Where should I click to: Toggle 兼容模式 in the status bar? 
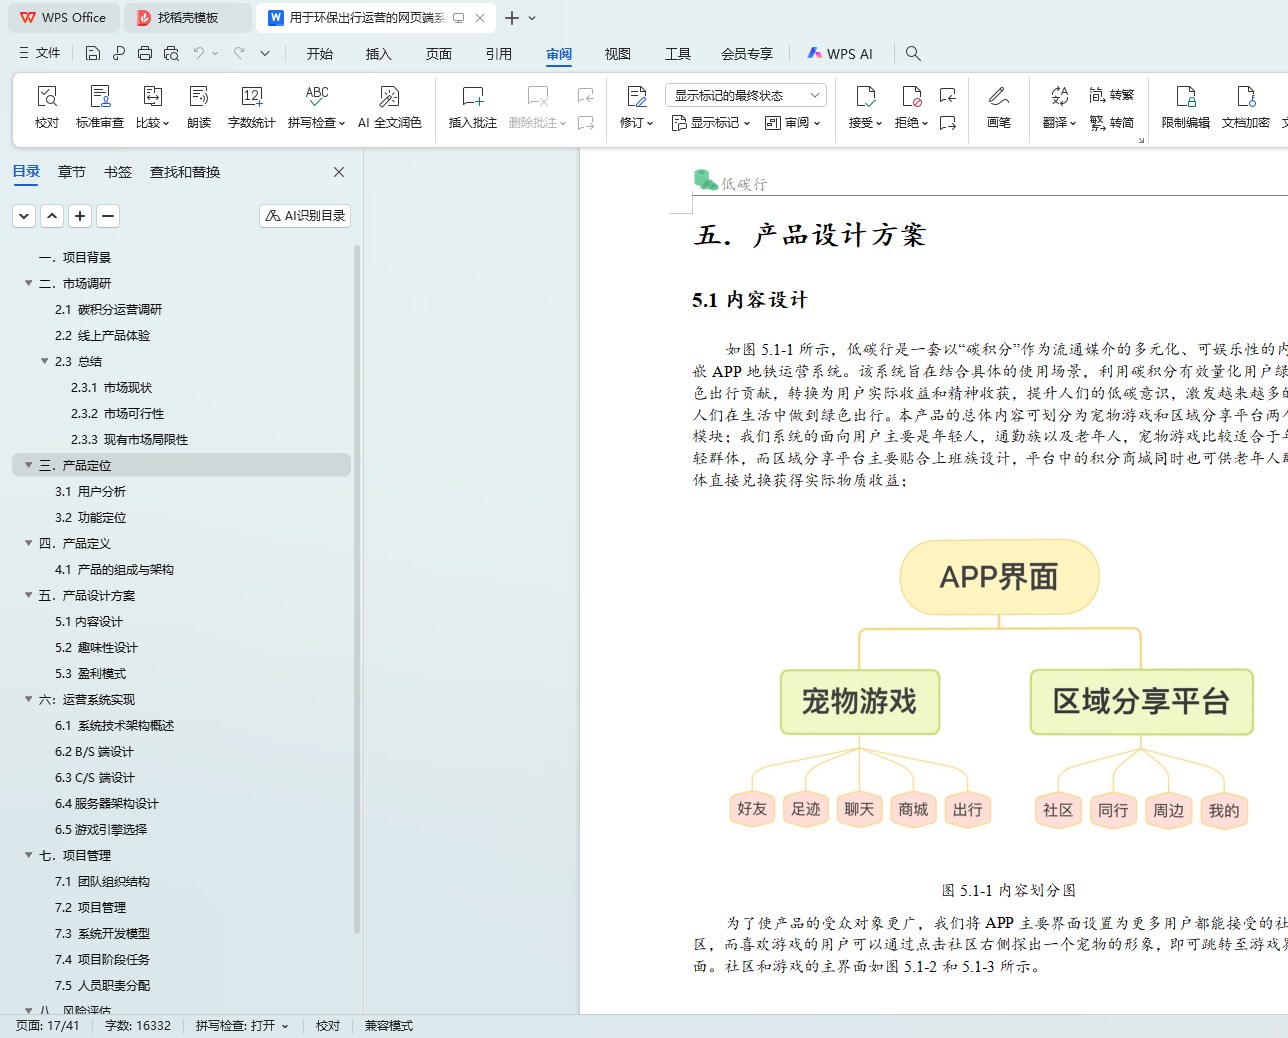point(388,1026)
